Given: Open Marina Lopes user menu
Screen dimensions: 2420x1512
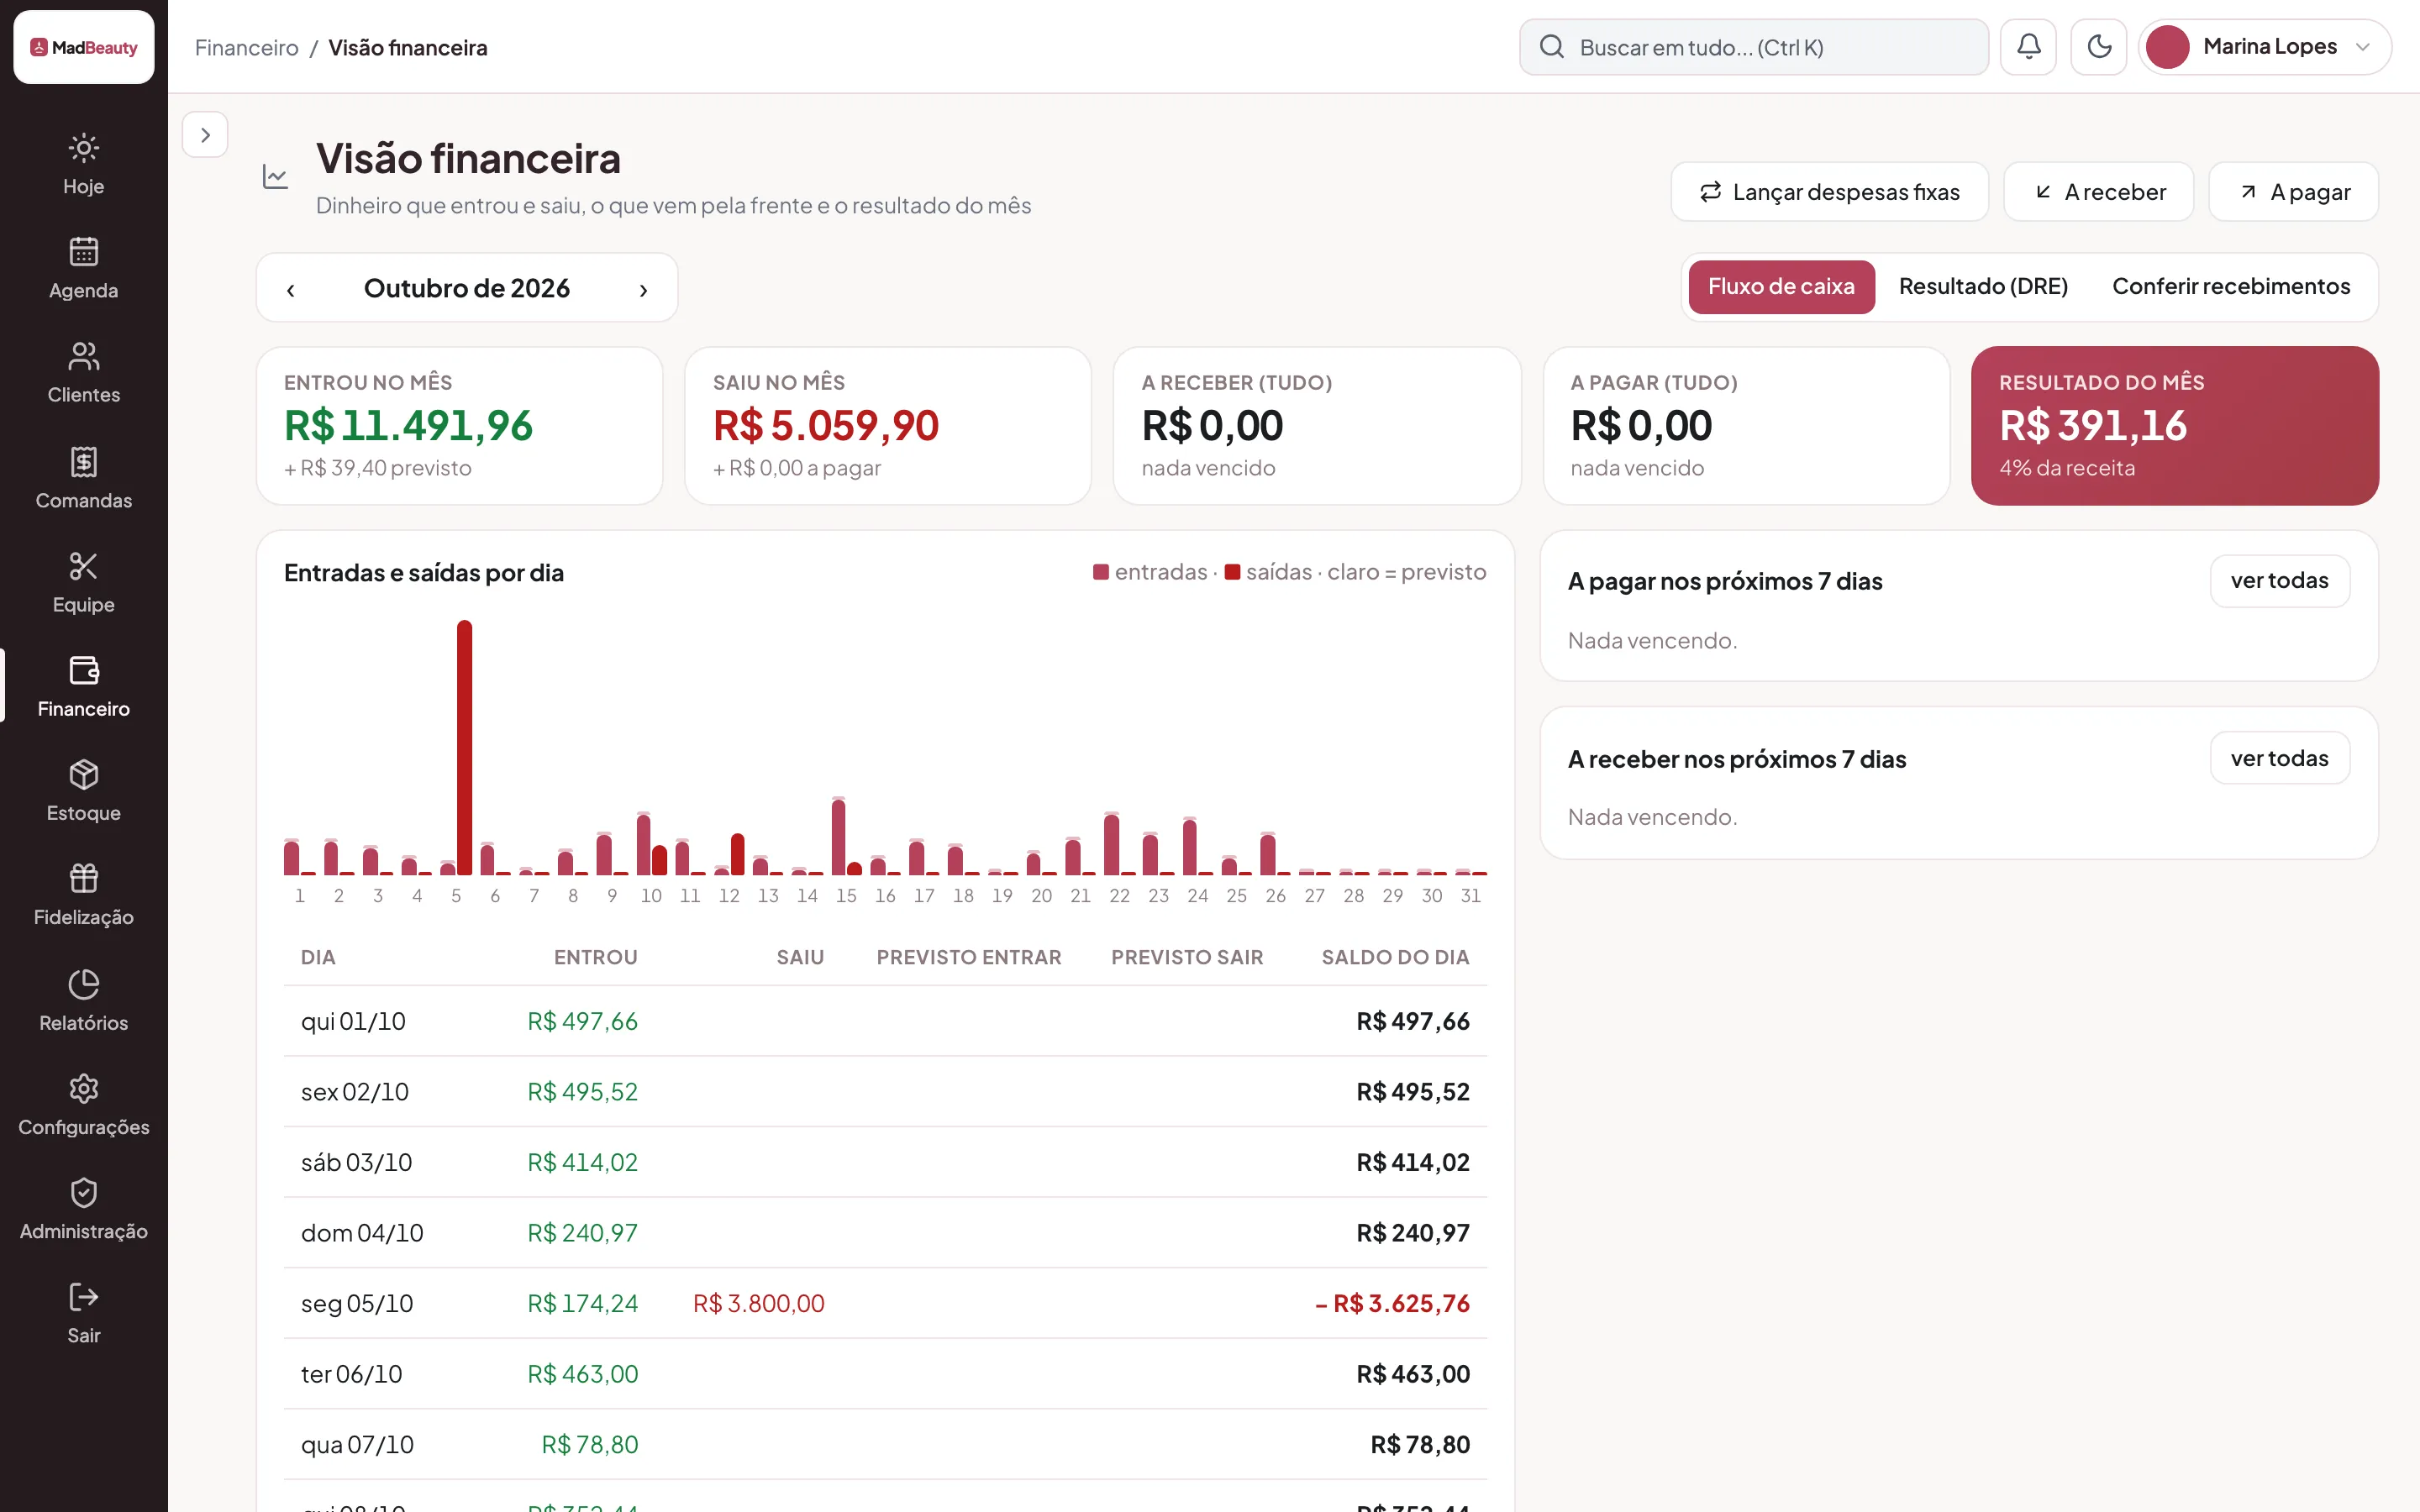Looking at the screenshot, I should [x=2265, y=47].
